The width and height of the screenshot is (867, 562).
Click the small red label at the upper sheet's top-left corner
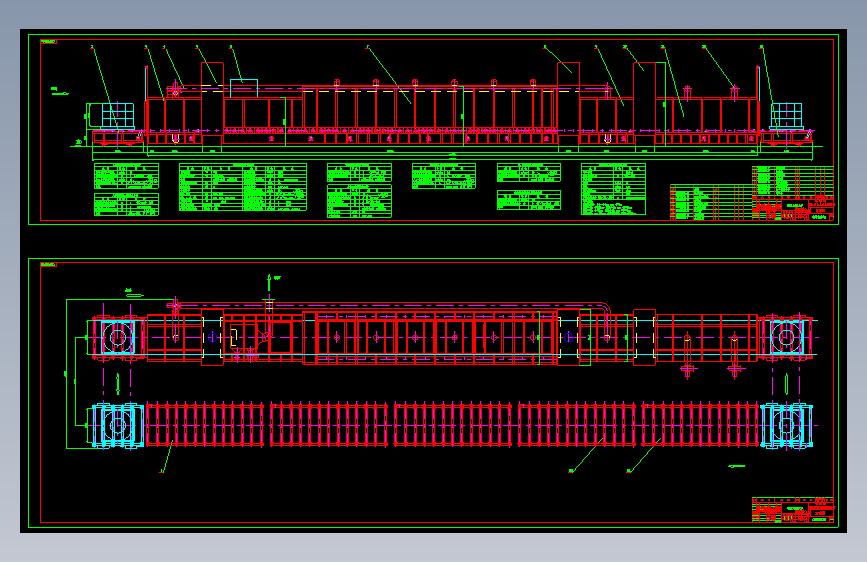[x=48, y=41]
